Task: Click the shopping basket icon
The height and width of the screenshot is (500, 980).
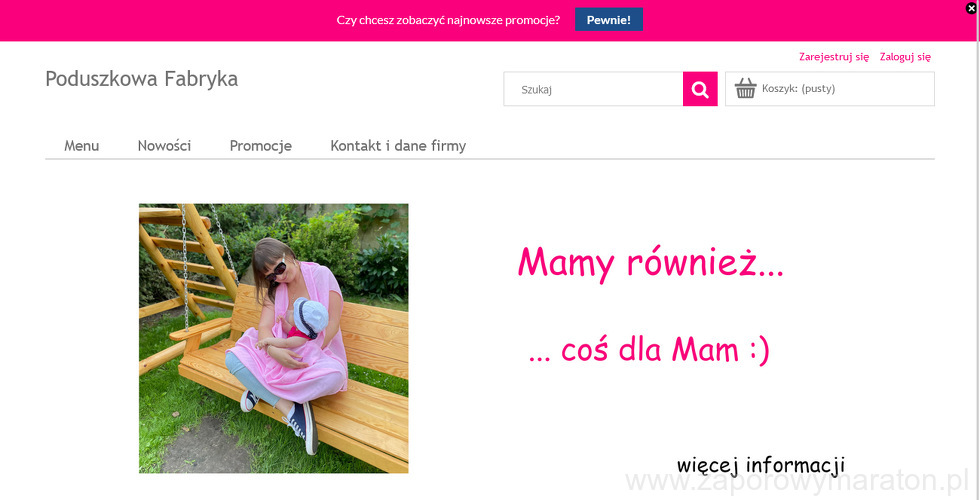Action: pyautogui.click(x=746, y=88)
